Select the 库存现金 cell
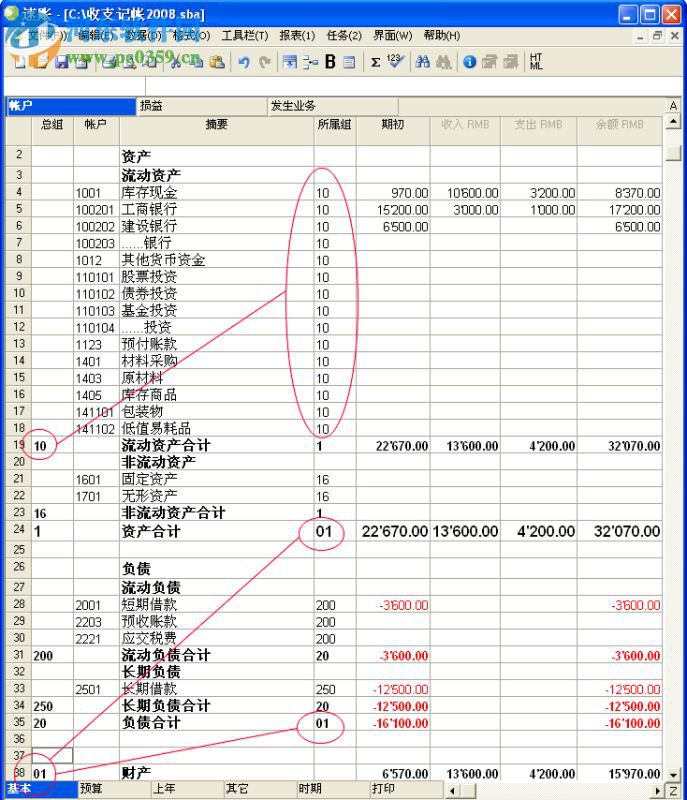This screenshot has width=687, height=800. pyautogui.click(x=217, y=193)
